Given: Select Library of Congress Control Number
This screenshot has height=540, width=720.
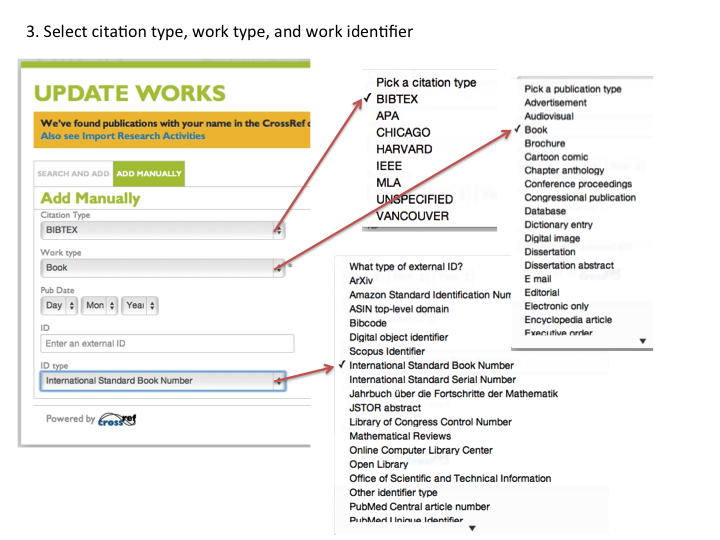Looking at the screenshot, I should [430, 422].
